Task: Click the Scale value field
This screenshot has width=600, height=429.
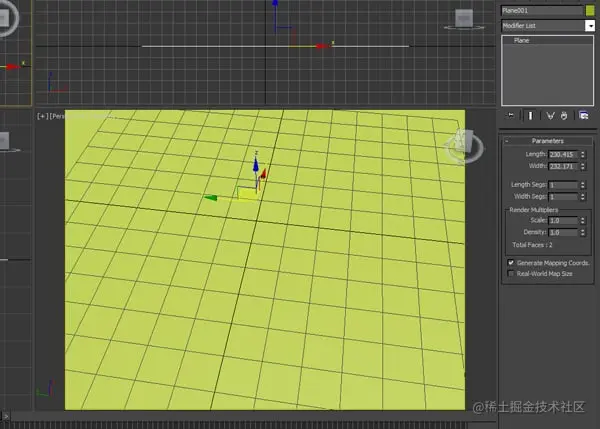Action: [x=563, y=220]
